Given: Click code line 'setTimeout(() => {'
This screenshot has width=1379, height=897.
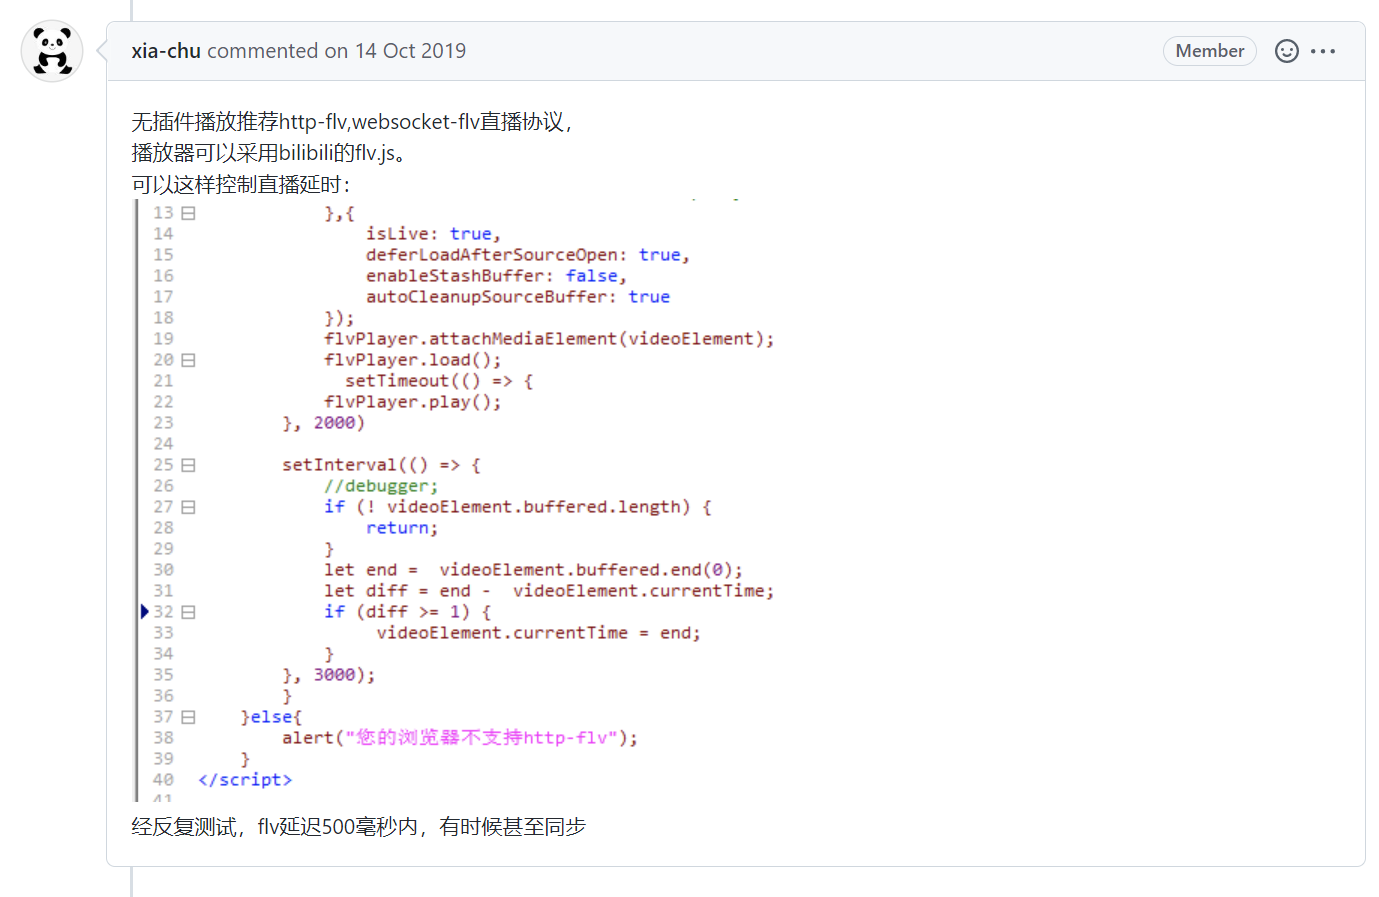Looking at the screenshot, I should [439, 381].
